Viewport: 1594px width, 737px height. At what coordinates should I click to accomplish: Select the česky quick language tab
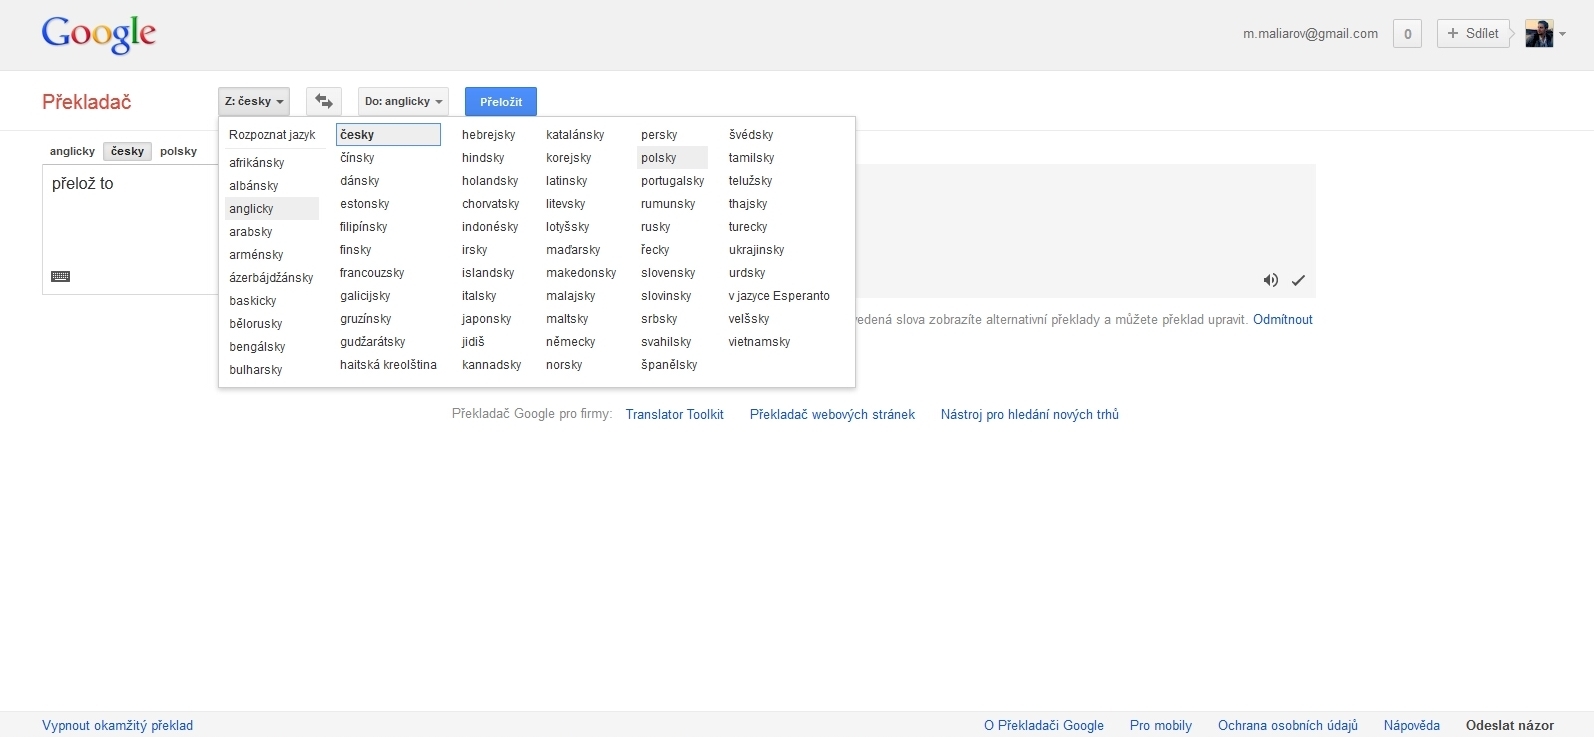[x=127, y=151]
